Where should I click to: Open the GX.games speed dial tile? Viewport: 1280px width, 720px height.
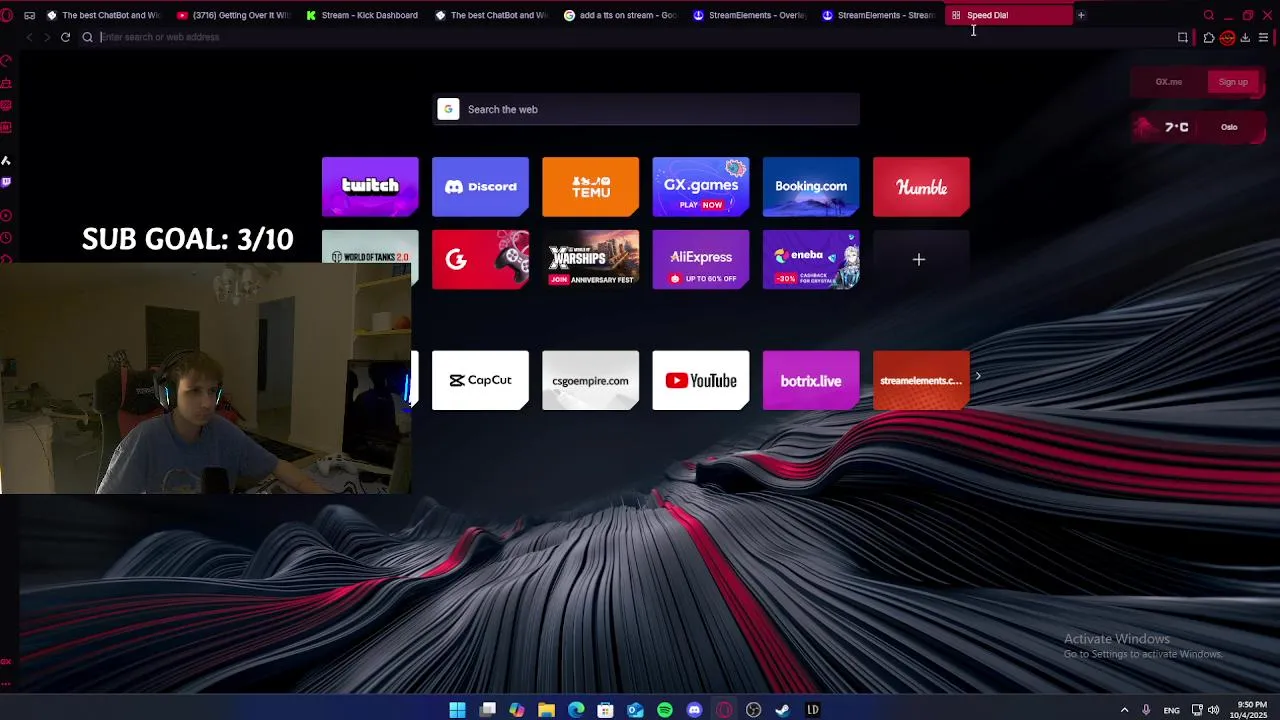click(x=700, y=186)
